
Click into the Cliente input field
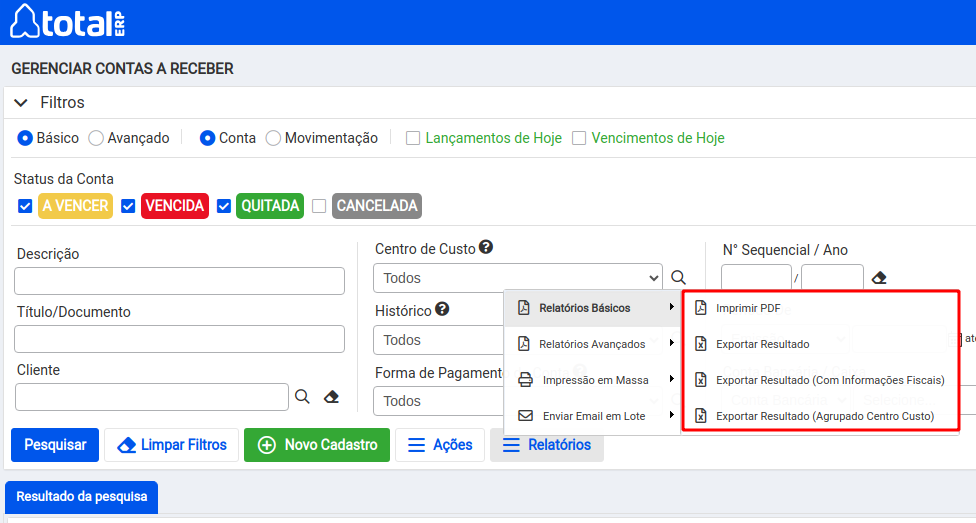point(152,397)
